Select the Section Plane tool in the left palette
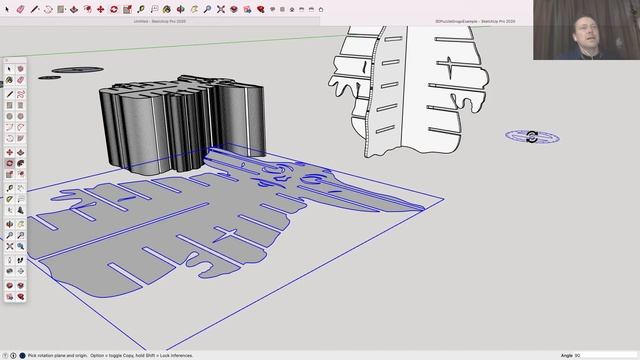Image resolution: width=640 pixels, height=360 pixels. [x=20, y=271]
